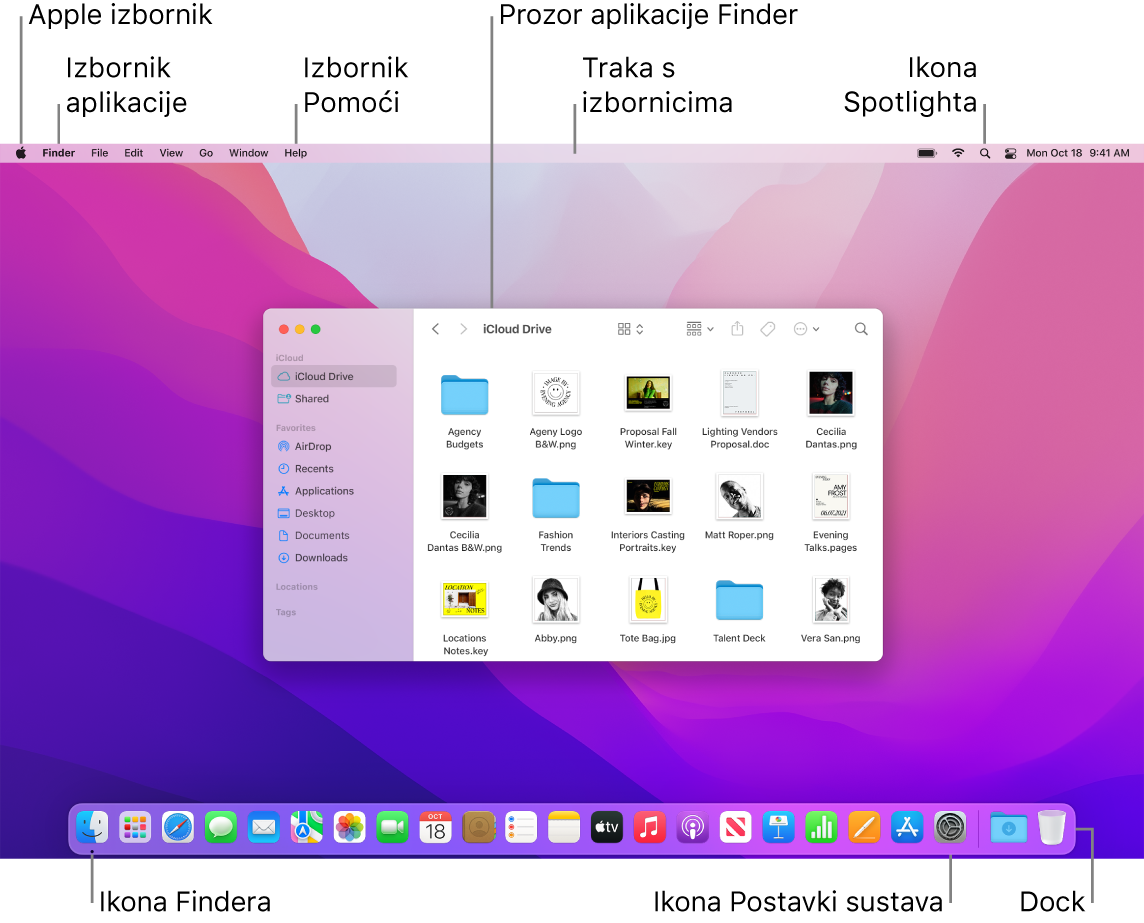Screen dimensions: 1144x923
Task: Open the Help menu in the menu bar
Action: (x=295, y=153)
